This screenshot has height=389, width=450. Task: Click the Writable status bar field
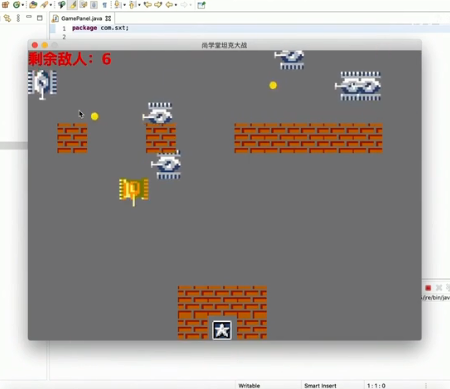click(x=249, y=385)
